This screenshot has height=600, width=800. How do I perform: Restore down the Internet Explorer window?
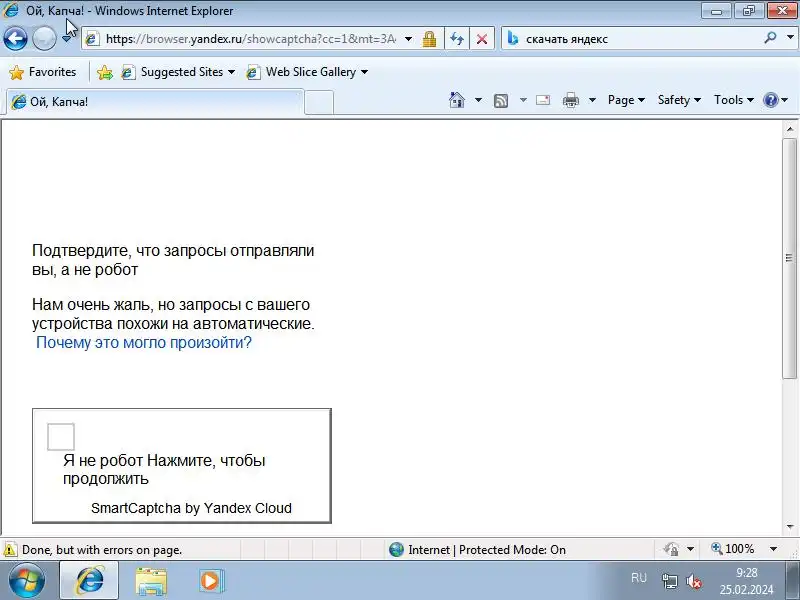(x=748, y=10)
